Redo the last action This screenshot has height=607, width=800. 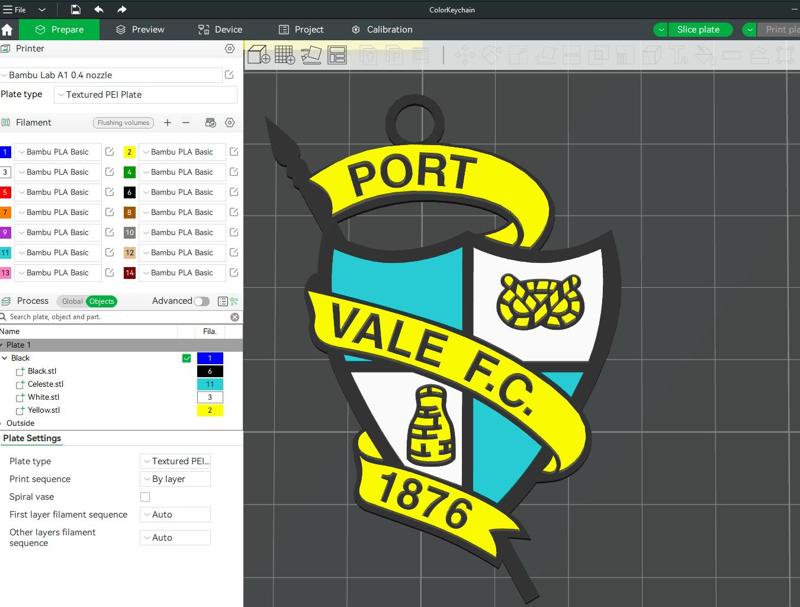tap(121, 9)
